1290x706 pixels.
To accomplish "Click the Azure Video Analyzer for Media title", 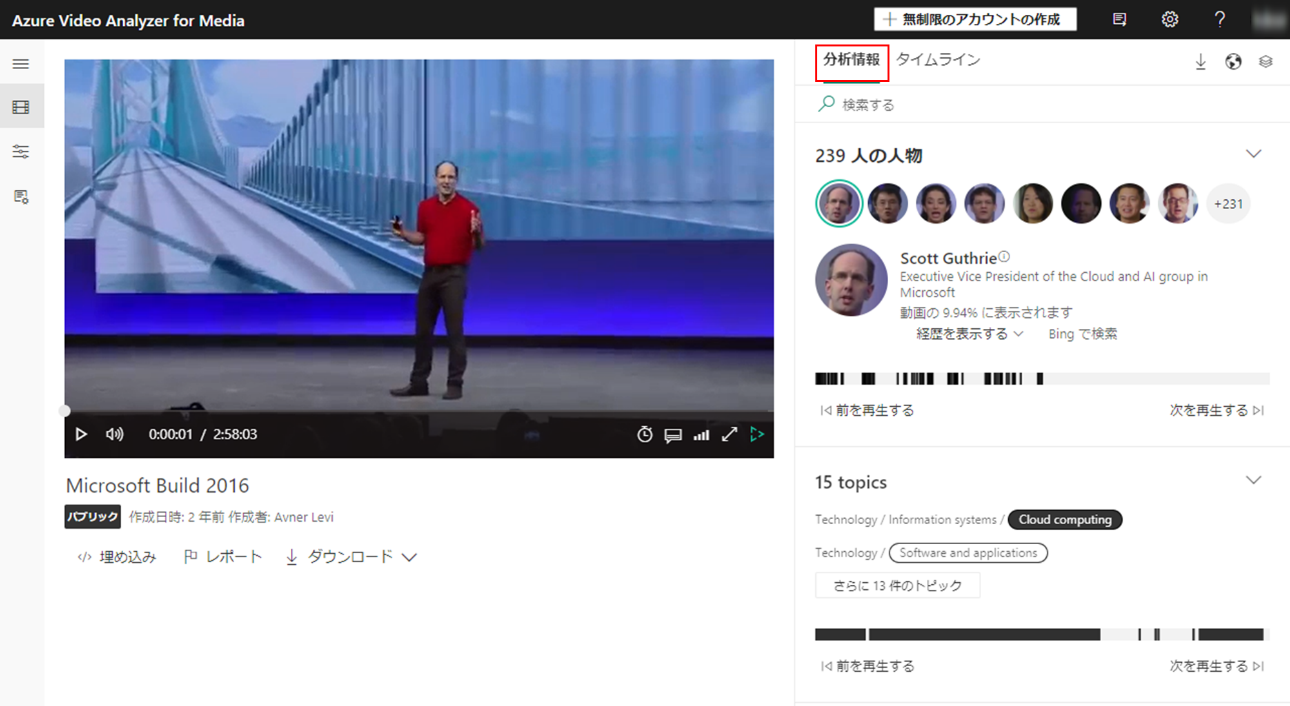I will pos(128,20).
